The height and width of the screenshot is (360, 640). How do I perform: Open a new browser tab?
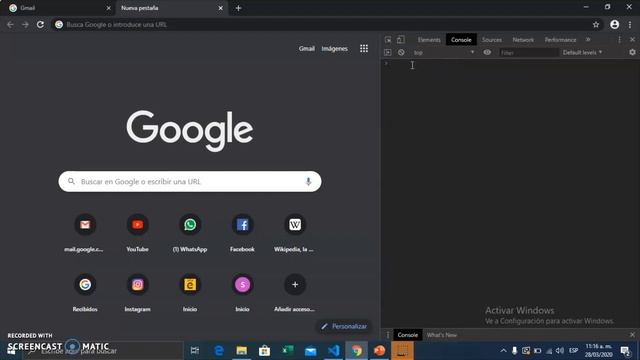point(238,8)
